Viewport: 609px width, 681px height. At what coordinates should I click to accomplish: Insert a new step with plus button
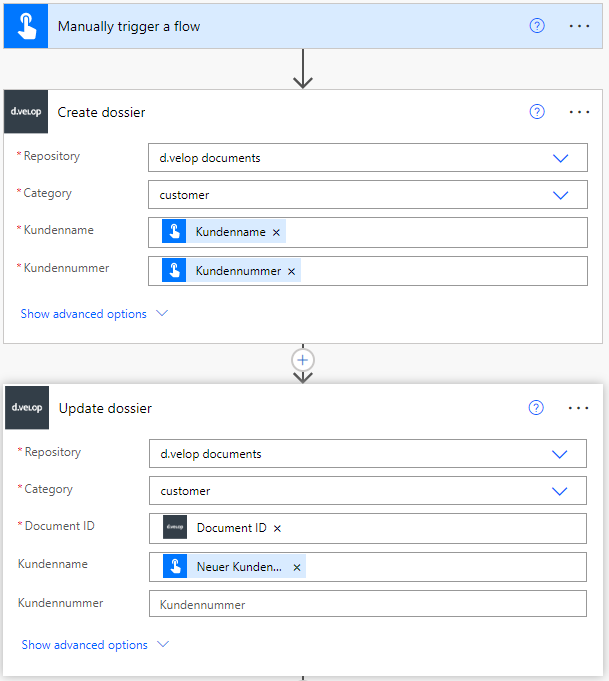point(303,359)
